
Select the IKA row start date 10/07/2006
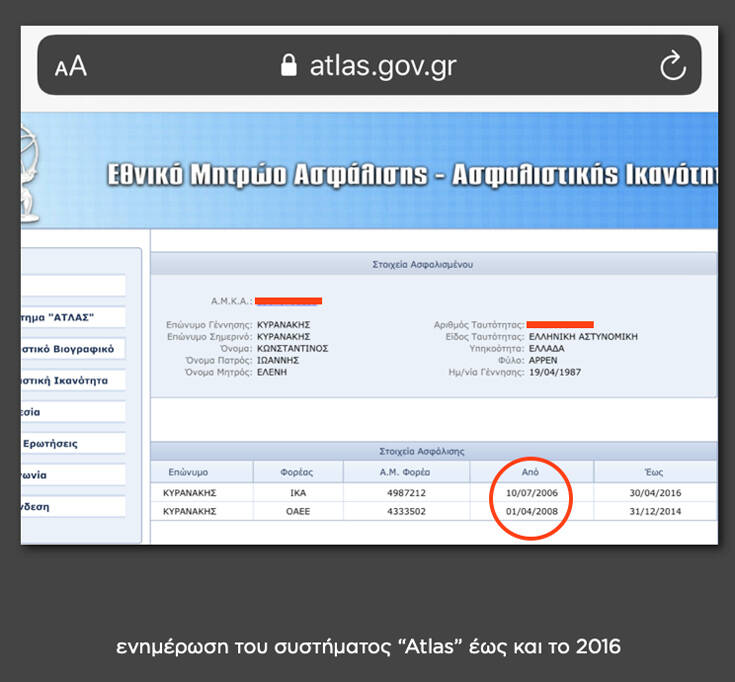tap(531, 493)
